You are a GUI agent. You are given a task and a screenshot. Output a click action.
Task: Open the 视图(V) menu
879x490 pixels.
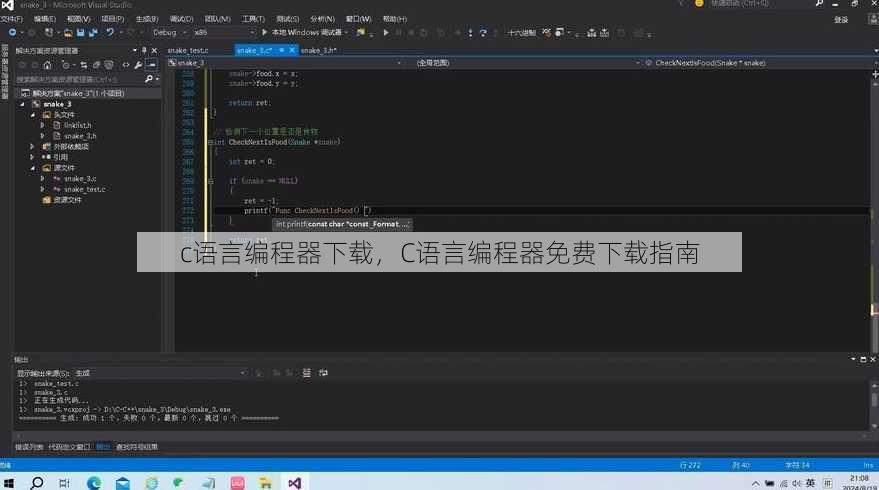[78, 19]
